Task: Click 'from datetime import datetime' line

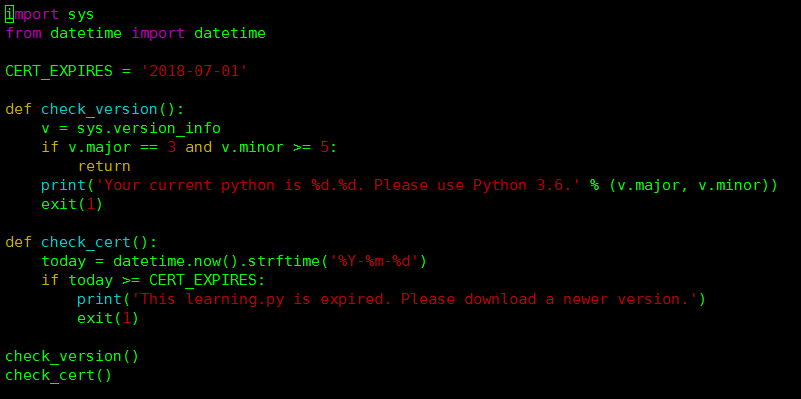Action: [x=135, y=34]
